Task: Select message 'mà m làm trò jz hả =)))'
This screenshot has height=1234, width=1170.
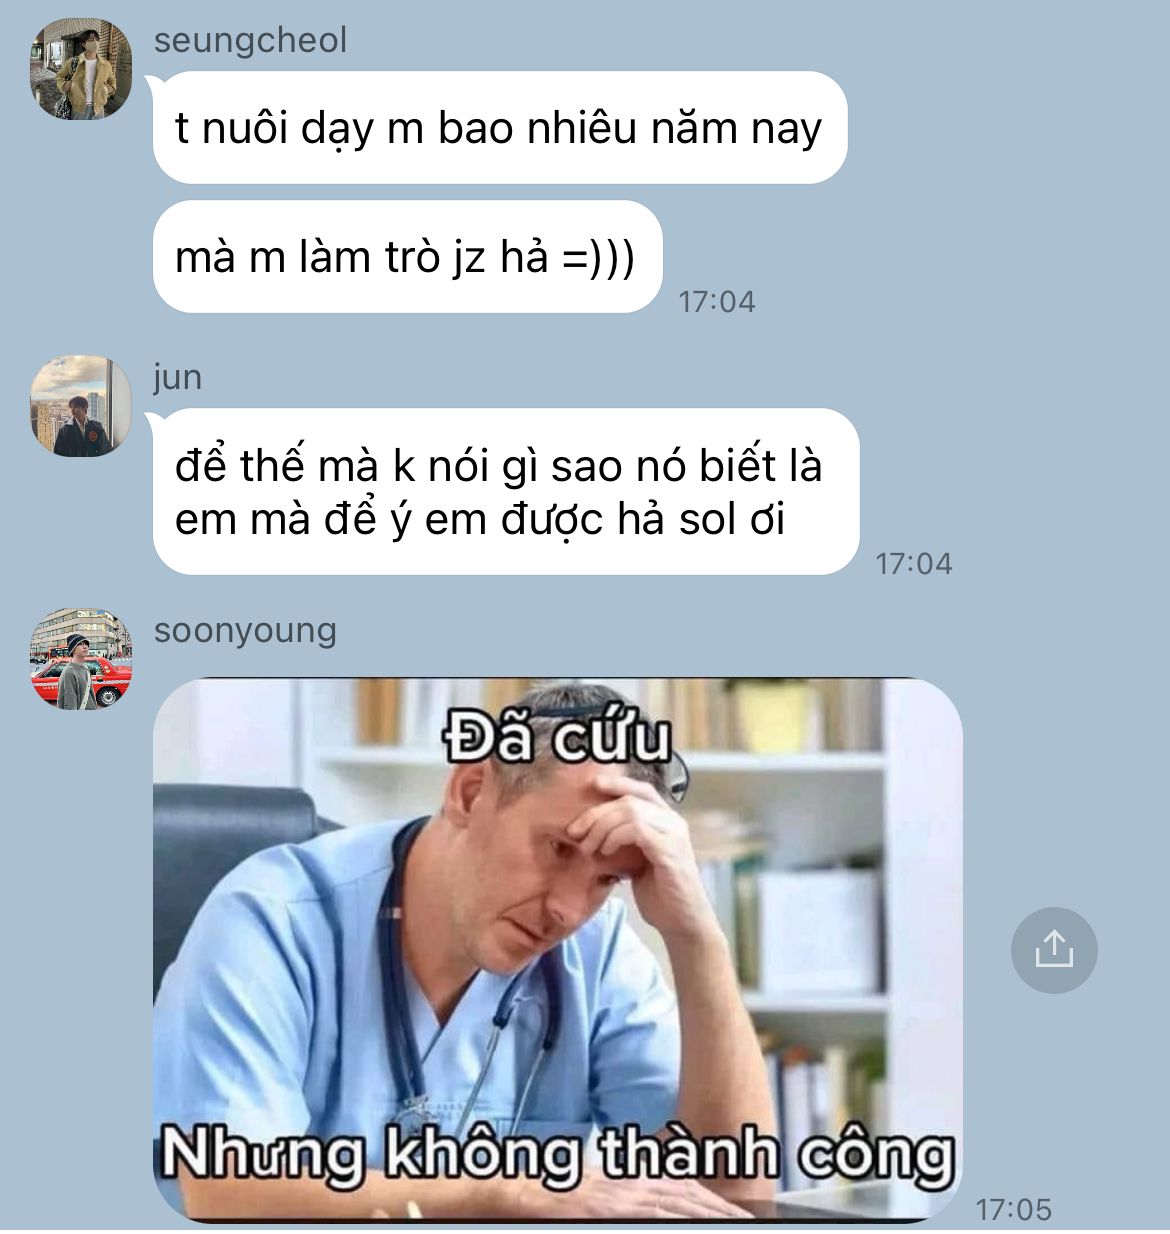Action: (x=407, y=257)
